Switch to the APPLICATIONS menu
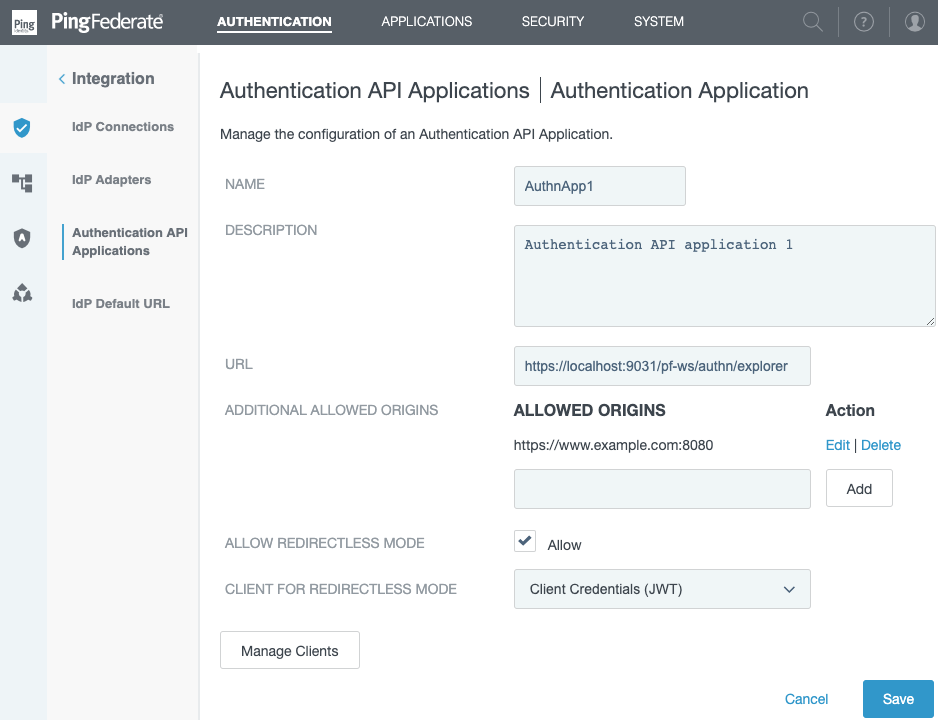The width and height of the screenshot is (938, 720). pyautogui.click(x=426, y=21)
